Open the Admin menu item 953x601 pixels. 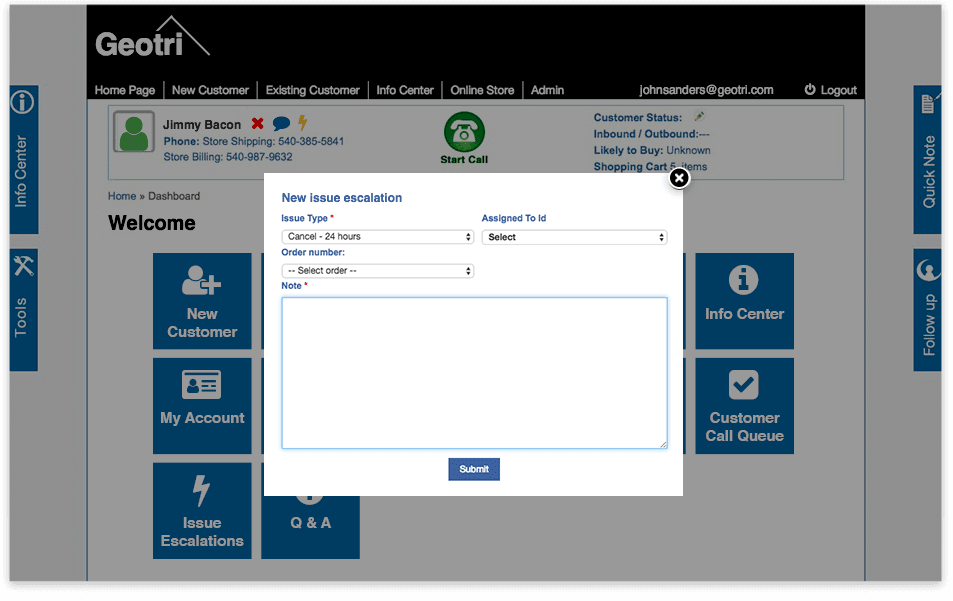tap(548, 90)
